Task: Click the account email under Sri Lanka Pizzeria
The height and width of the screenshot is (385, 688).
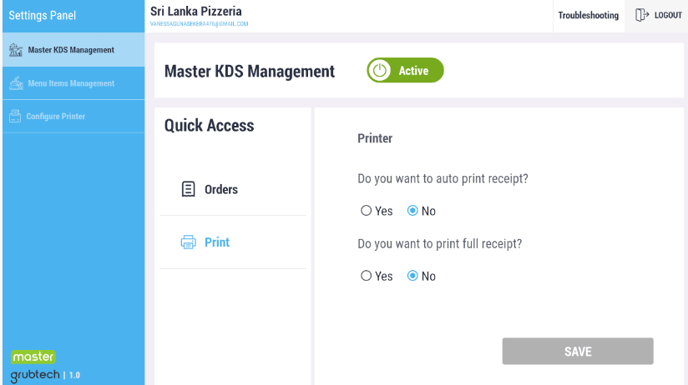Action: tap(199, 24)
